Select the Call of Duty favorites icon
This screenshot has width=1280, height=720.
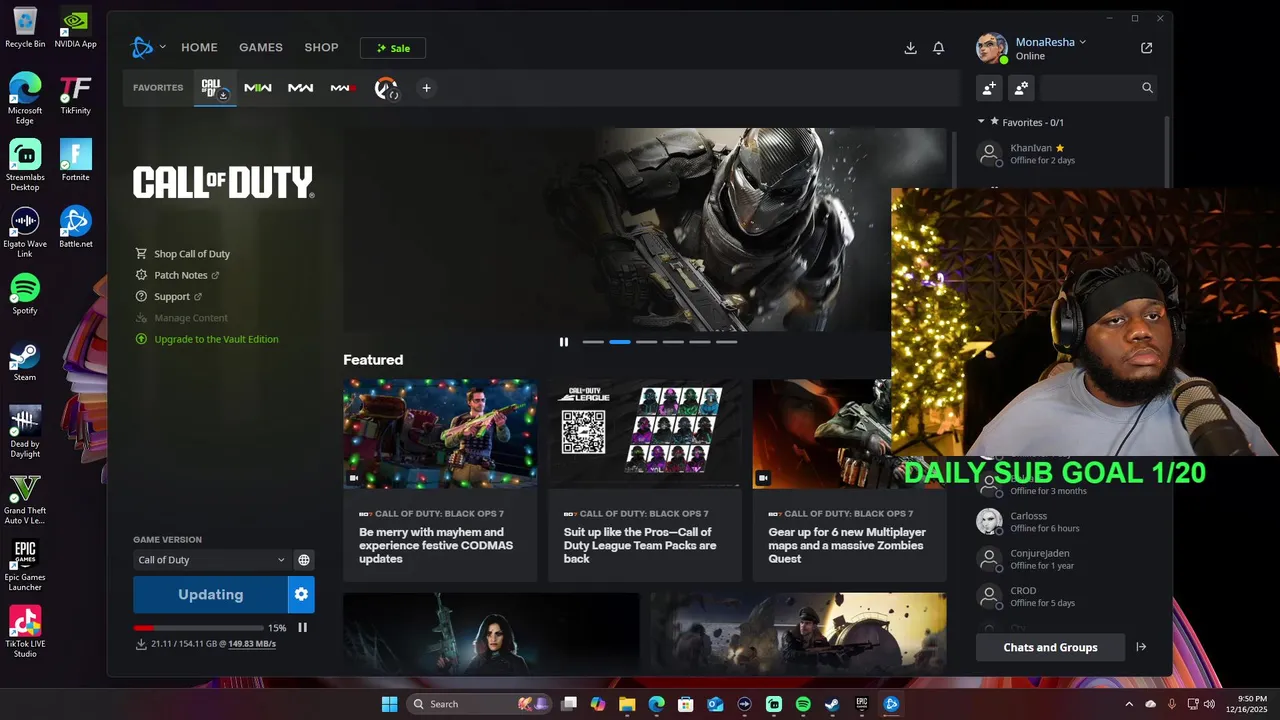click(x=215, y=88)
